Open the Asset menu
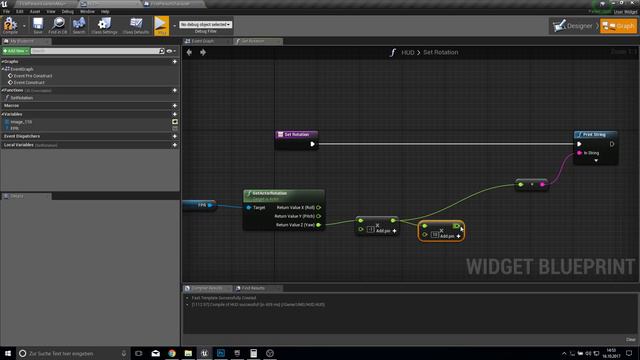The image size is (640, 360). (x=35, y=11)
